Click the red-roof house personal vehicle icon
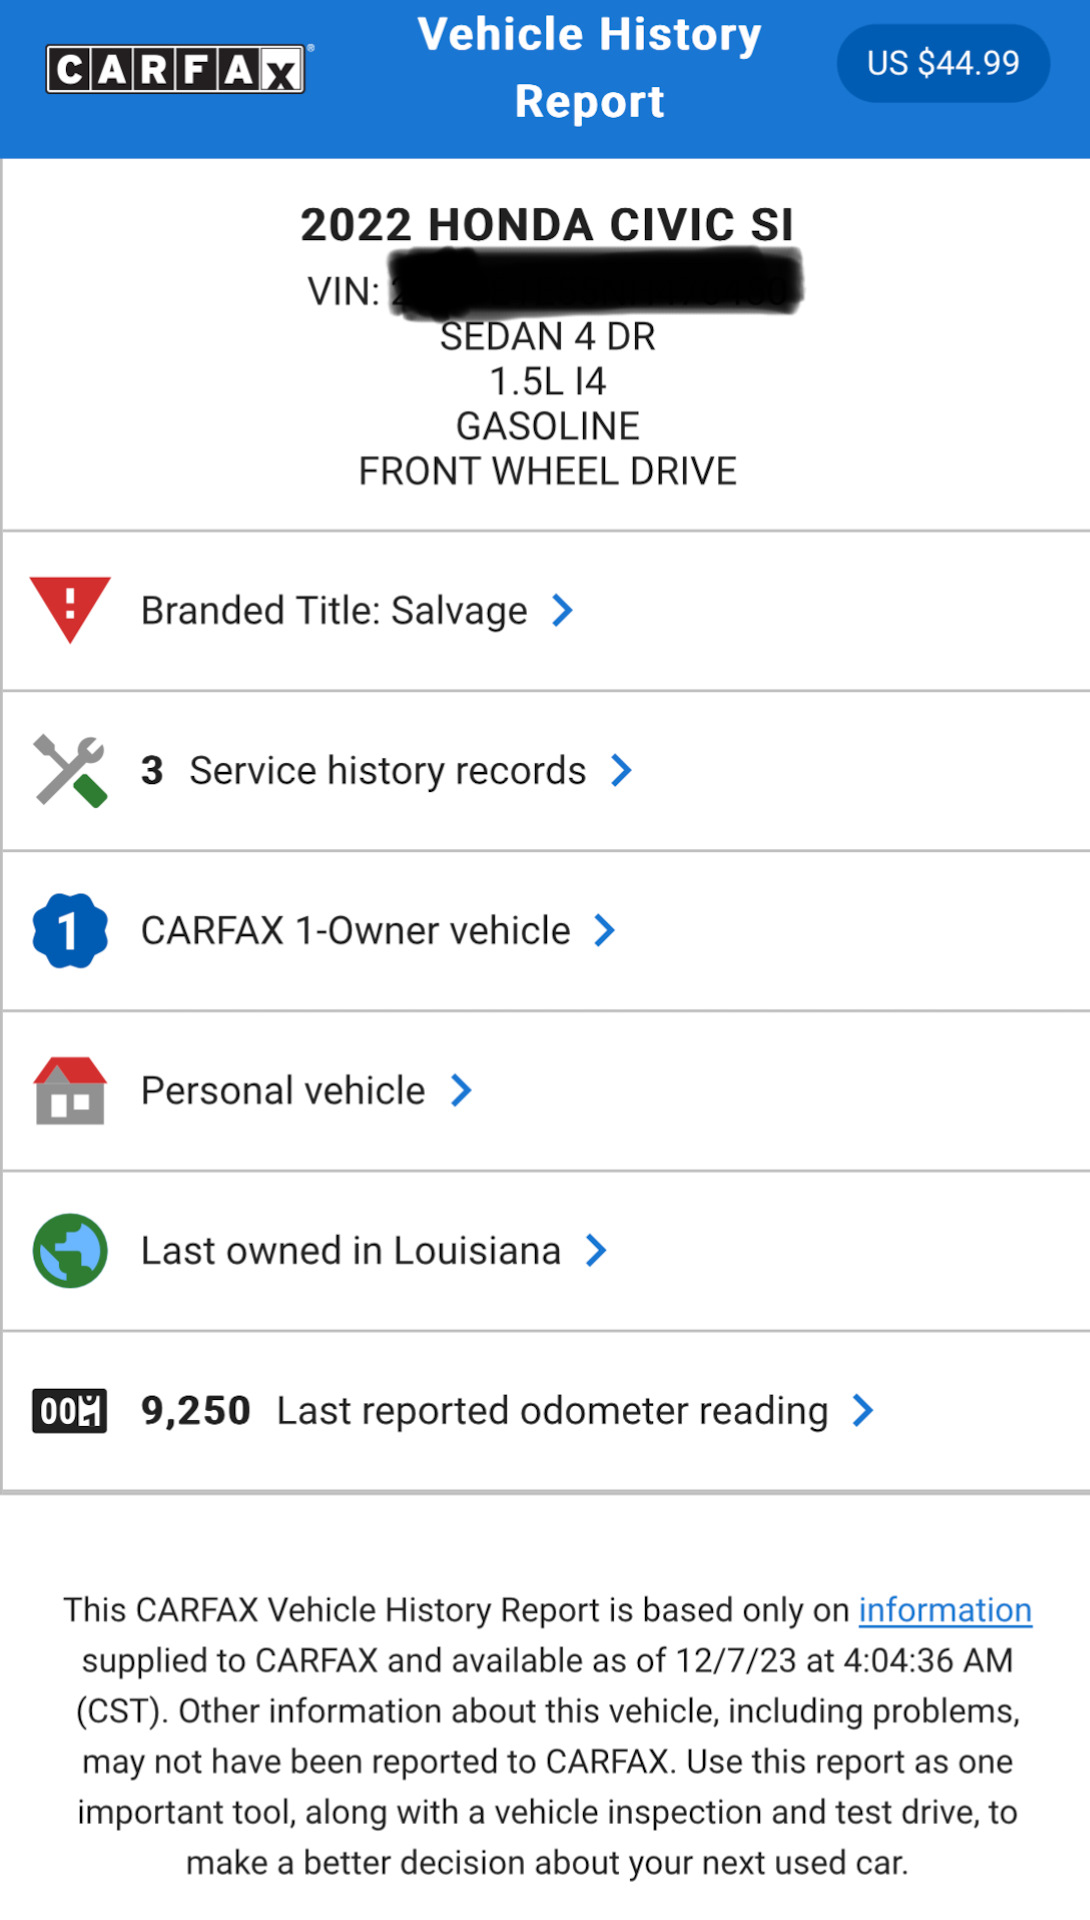1090x1920 pixels. click(x=70, y=1090)
